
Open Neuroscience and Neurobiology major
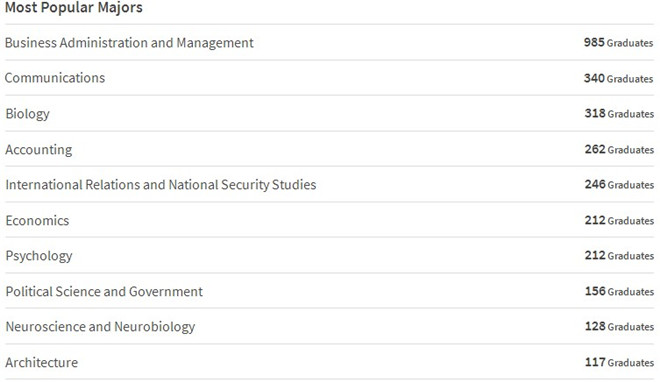click(100, 327)
